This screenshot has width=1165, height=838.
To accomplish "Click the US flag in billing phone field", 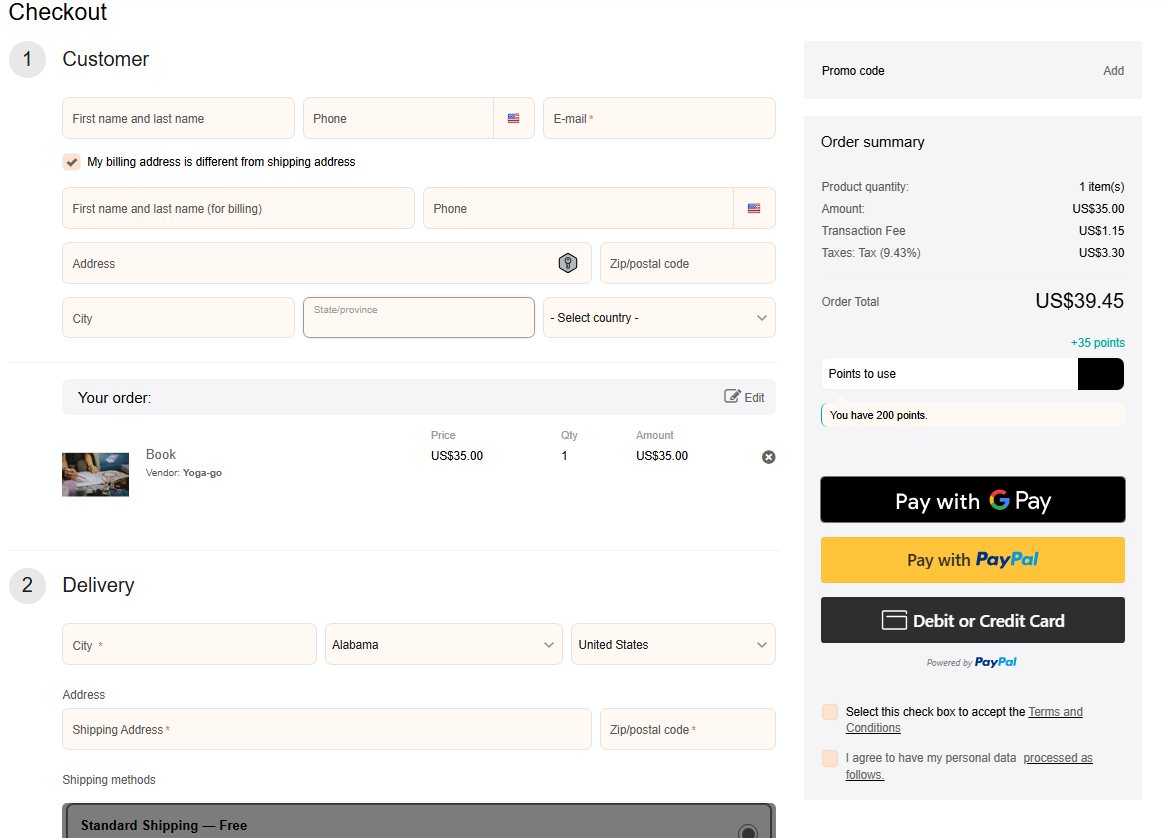I will tap(753, 208).
